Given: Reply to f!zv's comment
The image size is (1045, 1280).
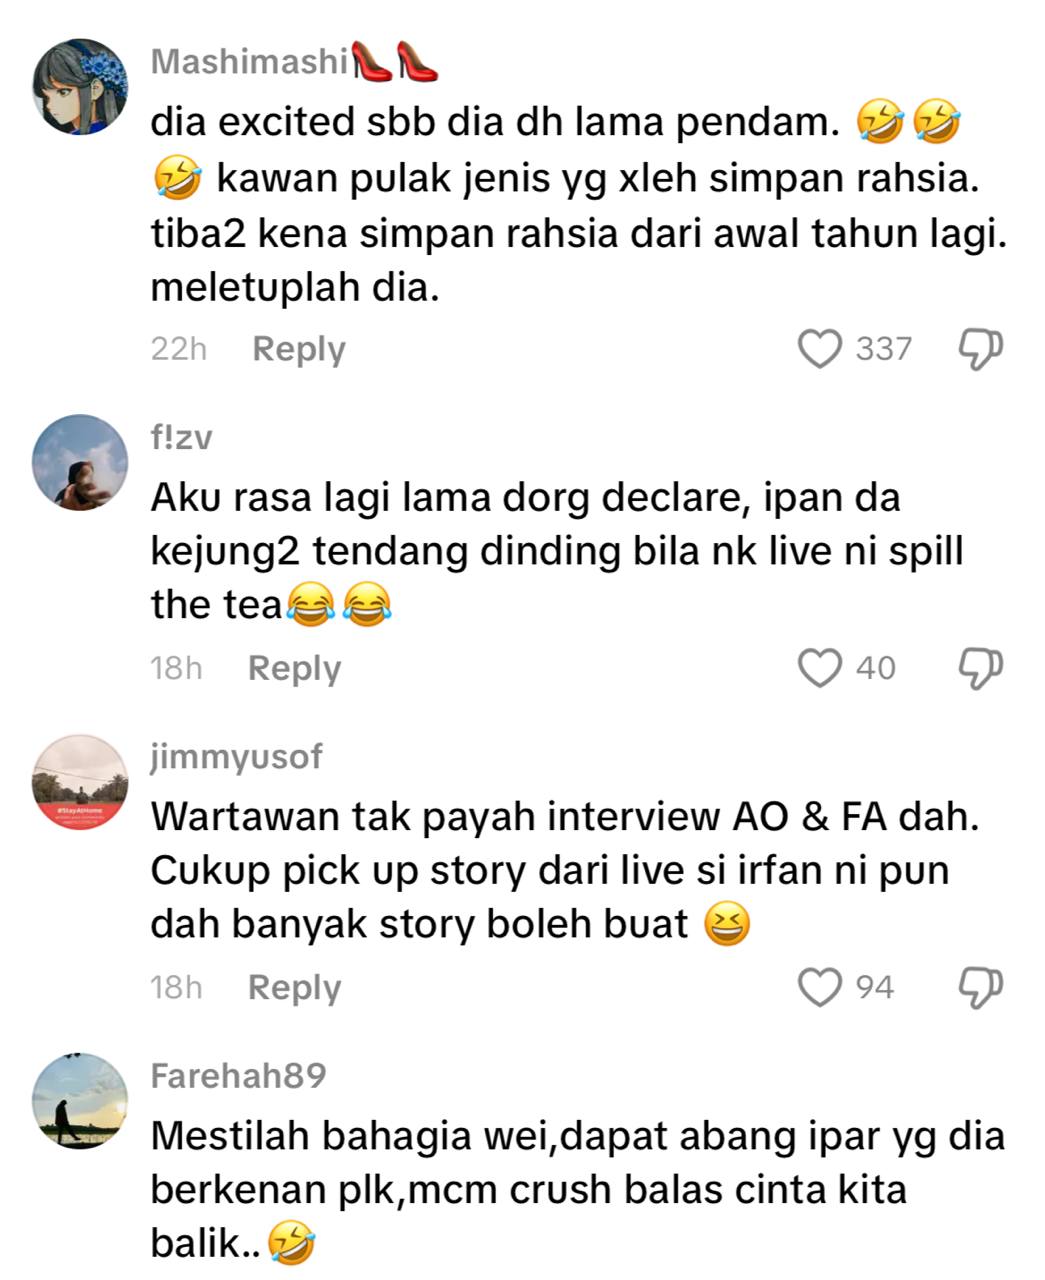Looking at the screenshot, I should pyautogui.click(x=294, y=668).
